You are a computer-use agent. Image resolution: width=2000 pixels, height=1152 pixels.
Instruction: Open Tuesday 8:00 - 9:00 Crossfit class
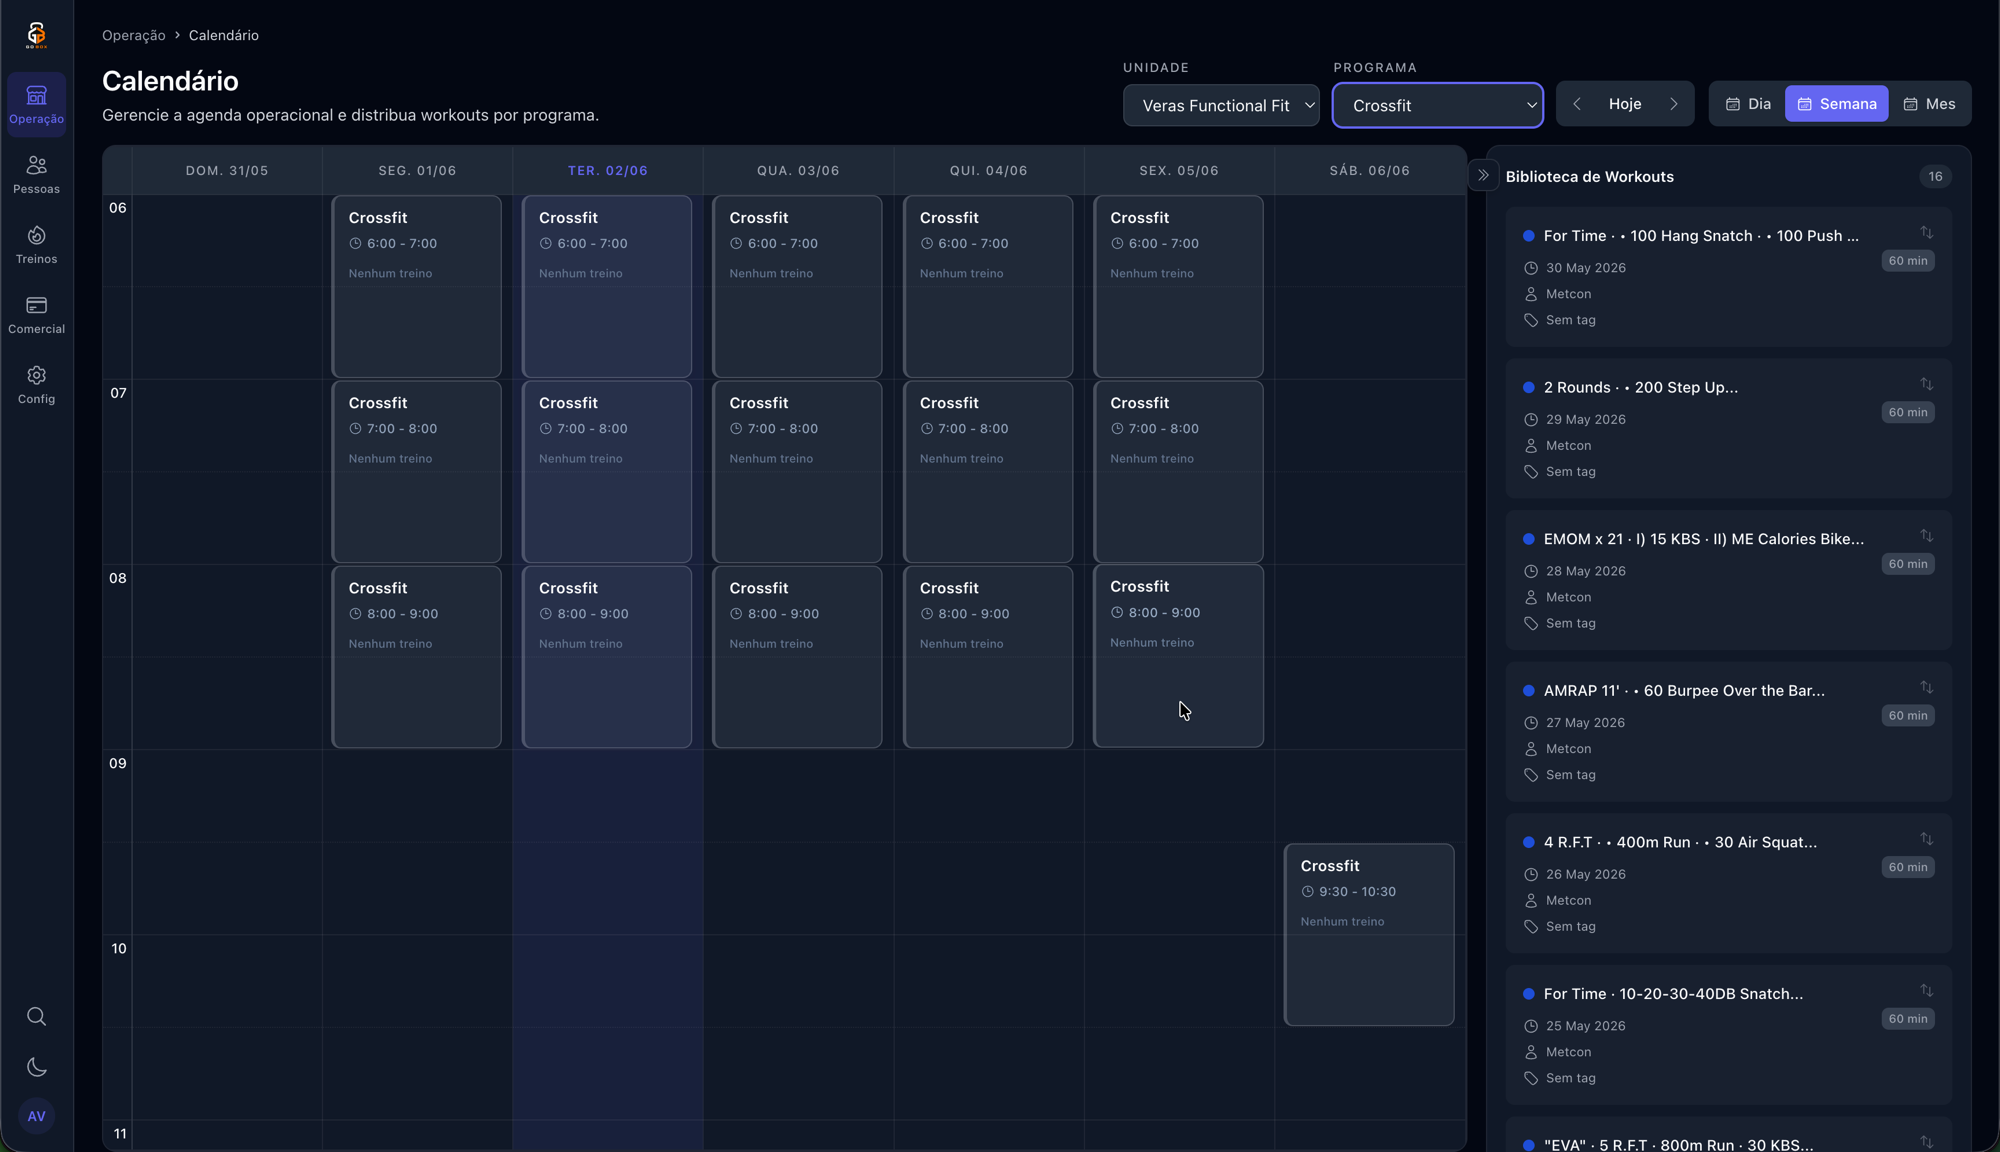point(607,657)
